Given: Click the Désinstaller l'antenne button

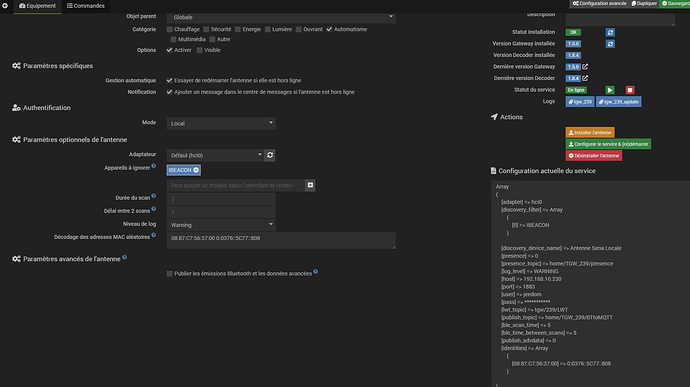Looking at the screenshot, I should coord(594,155).
